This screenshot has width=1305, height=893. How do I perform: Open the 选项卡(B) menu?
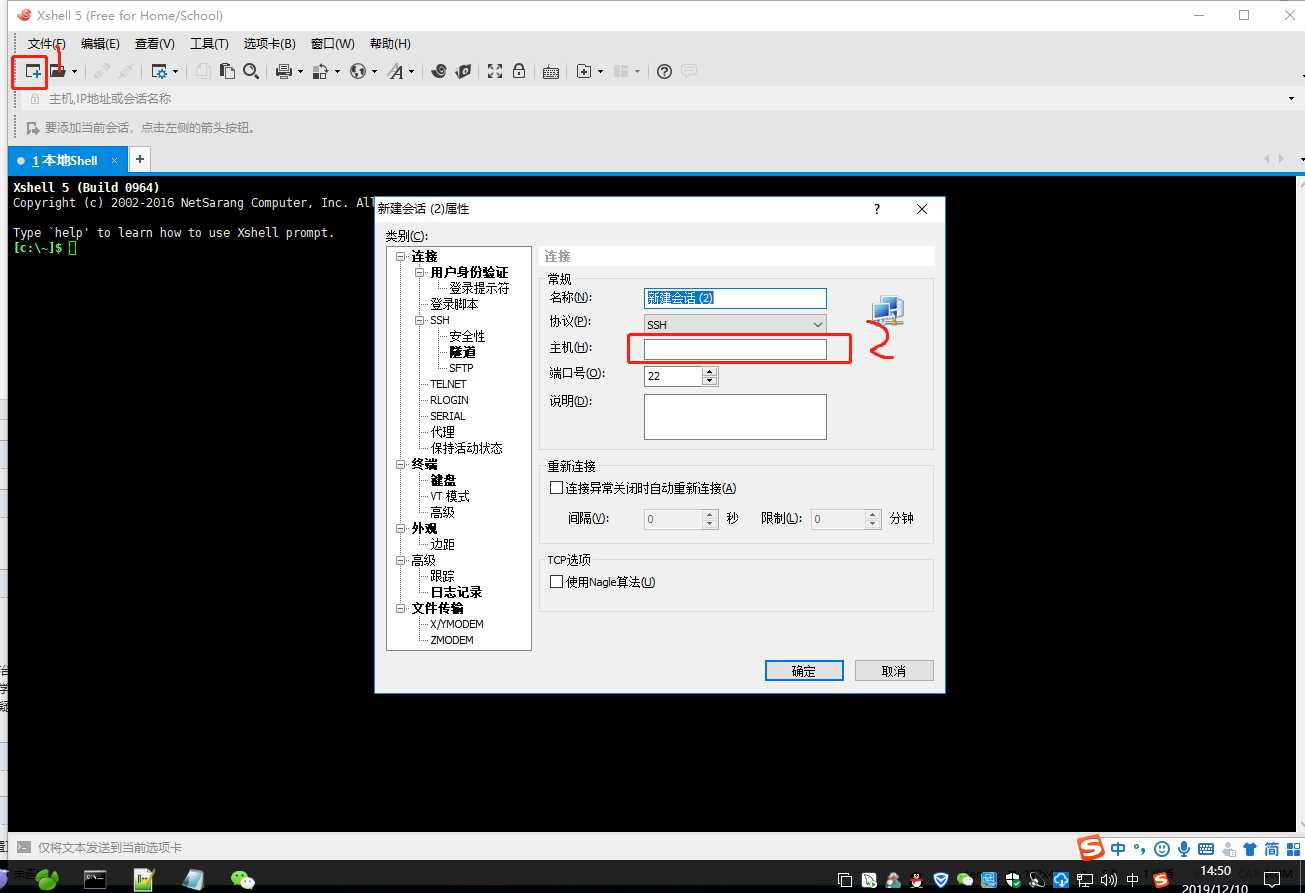(x=269, y=44)
